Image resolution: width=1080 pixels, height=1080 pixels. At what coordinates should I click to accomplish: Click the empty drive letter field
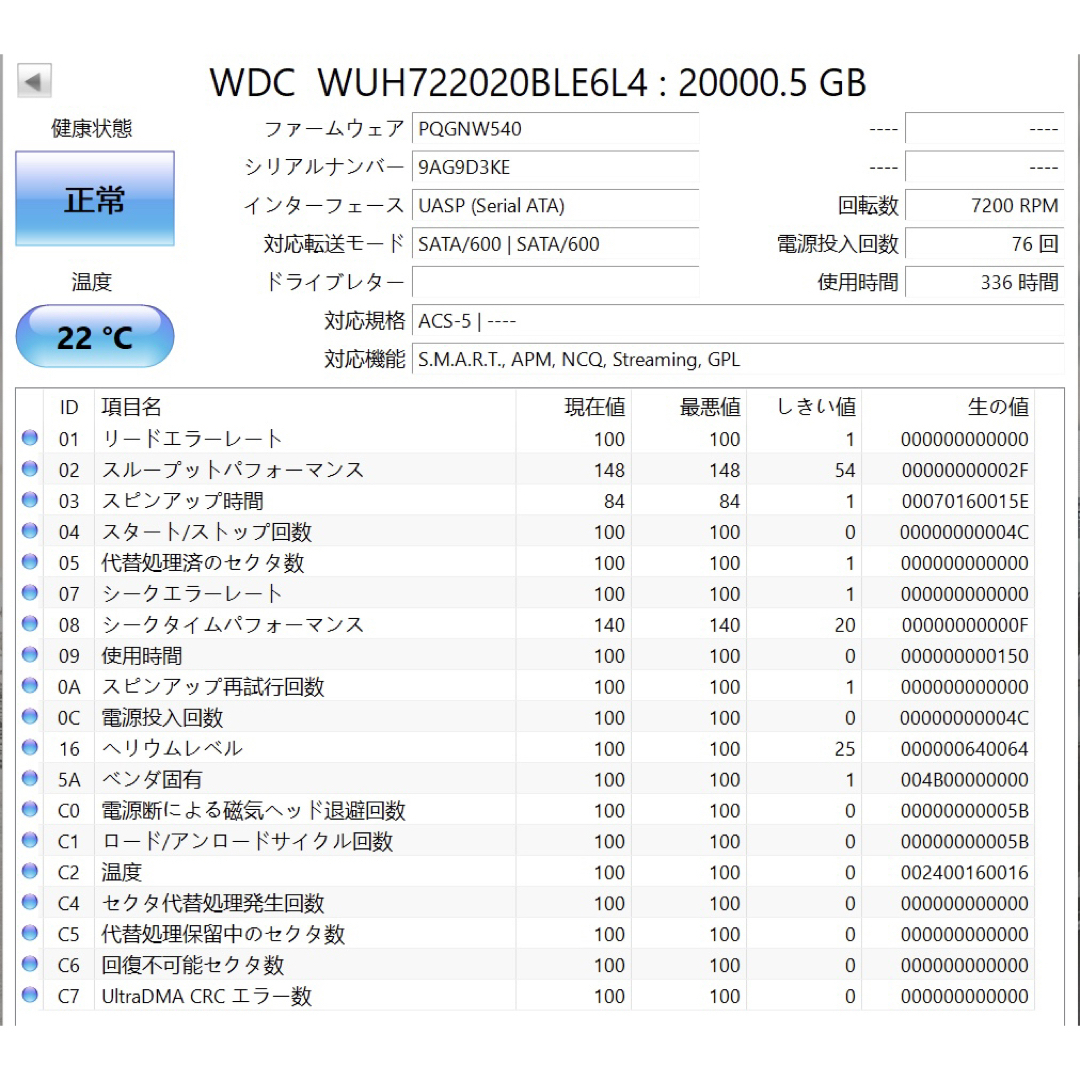pos(555,282)
